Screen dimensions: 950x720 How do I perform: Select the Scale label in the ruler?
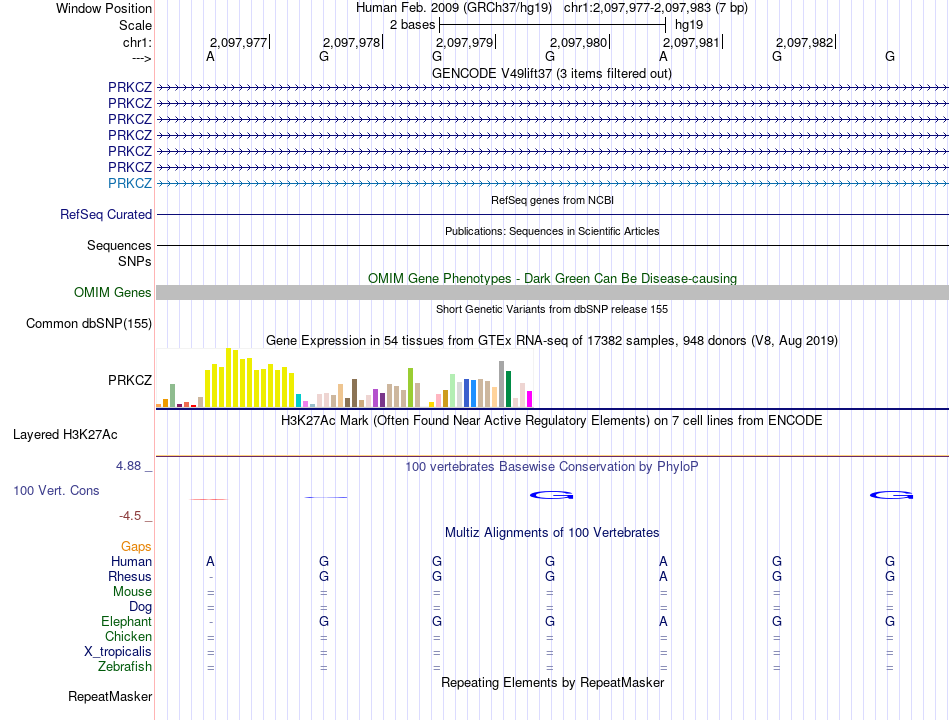(x=135, y=25)
